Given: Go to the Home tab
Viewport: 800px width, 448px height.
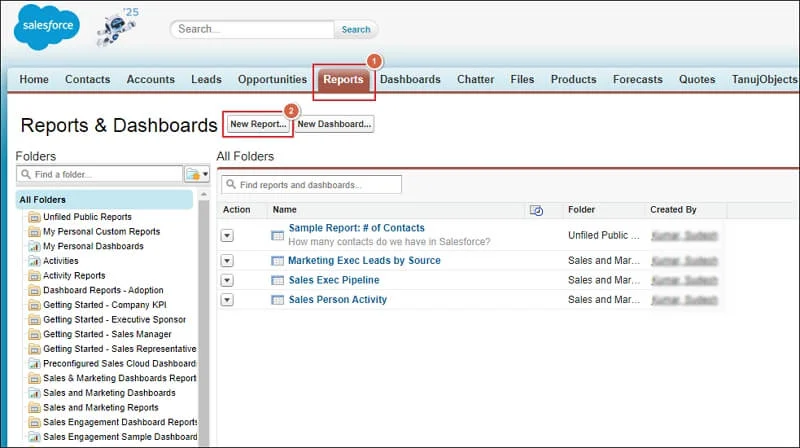Looking at the screenshot, I should pyautogui.click(x=34, y=80).
